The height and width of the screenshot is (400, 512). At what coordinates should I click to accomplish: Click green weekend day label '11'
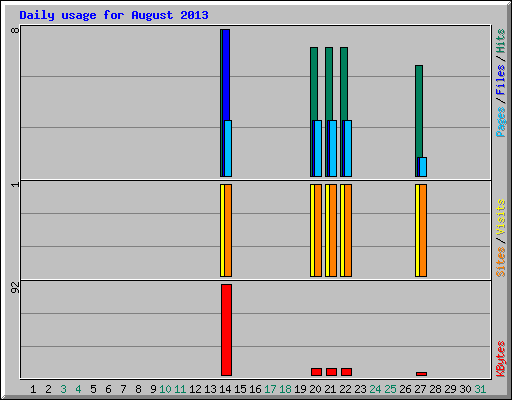(180, 389)
